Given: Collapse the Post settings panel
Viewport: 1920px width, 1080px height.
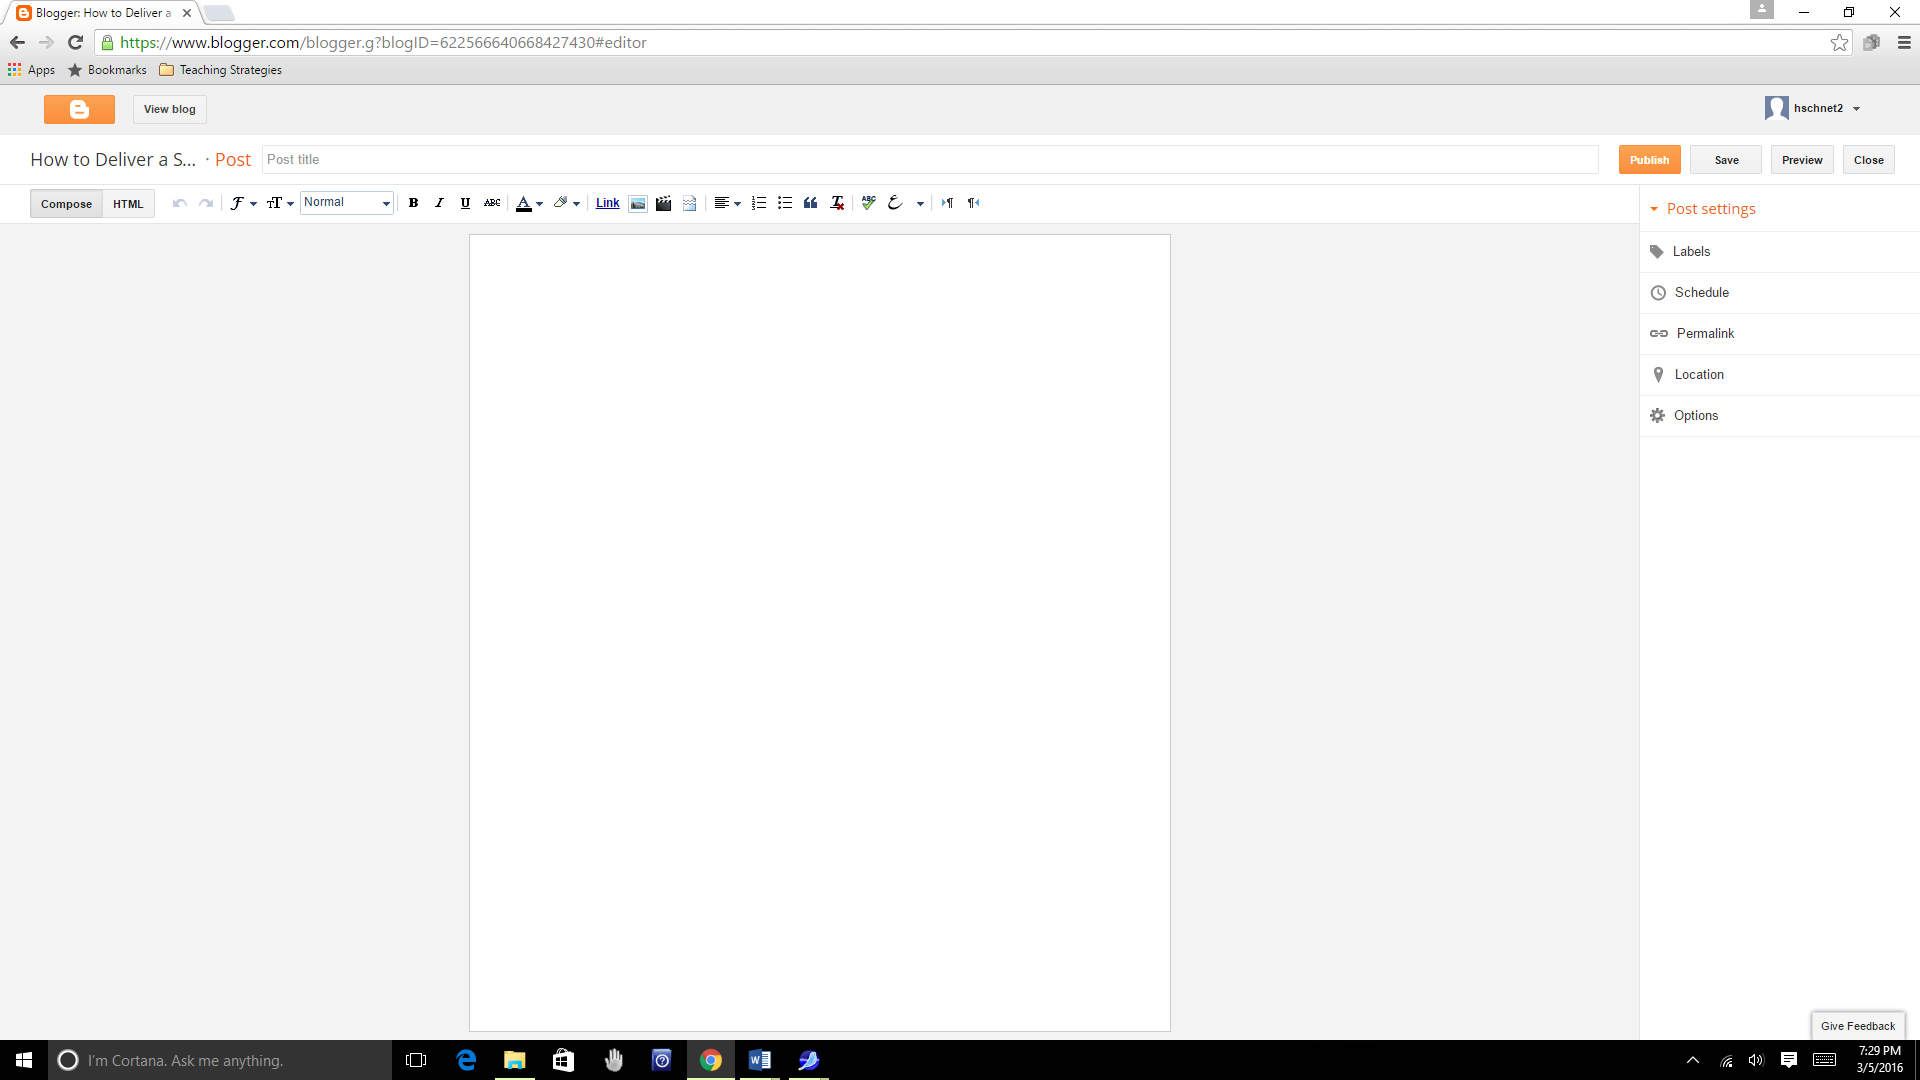Looking at the screenshot, I should pyautogui.click(x=1702, y=209).
